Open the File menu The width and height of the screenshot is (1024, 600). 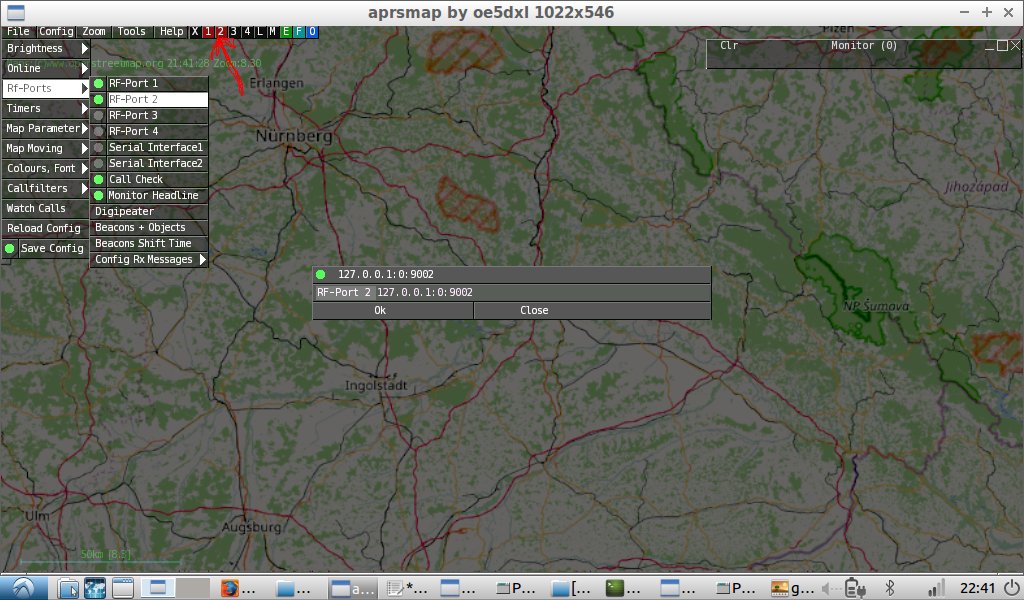[x=18, y=31]
